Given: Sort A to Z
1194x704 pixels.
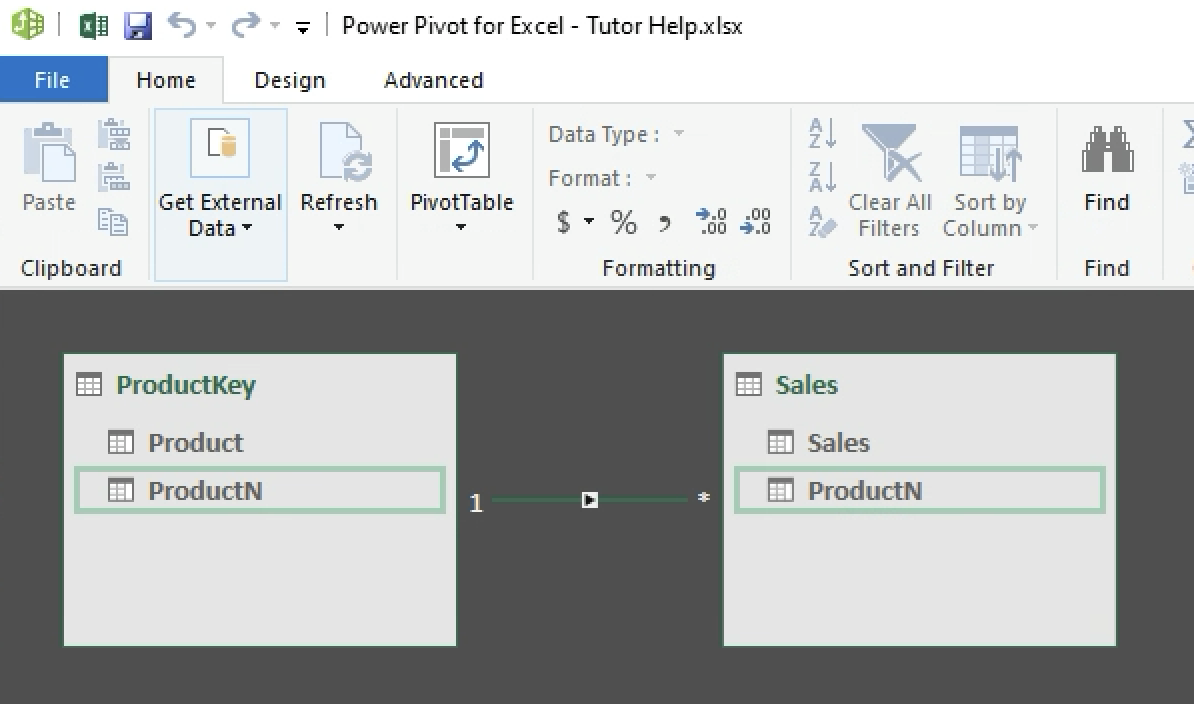Looking at the screenshot, I should click(x=822, y=133).
